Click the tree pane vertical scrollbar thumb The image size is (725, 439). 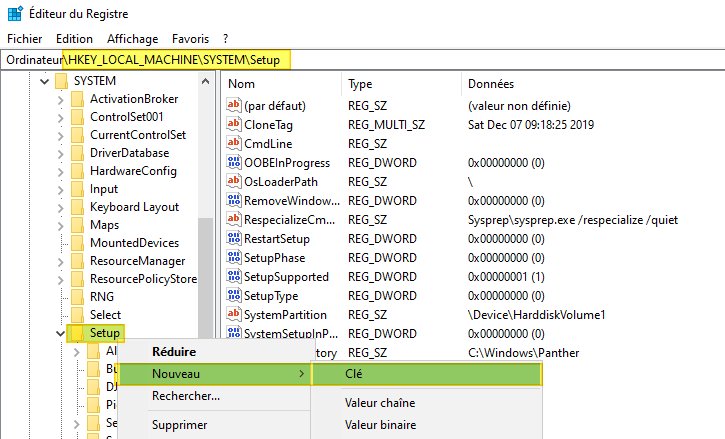coord(206,278)
